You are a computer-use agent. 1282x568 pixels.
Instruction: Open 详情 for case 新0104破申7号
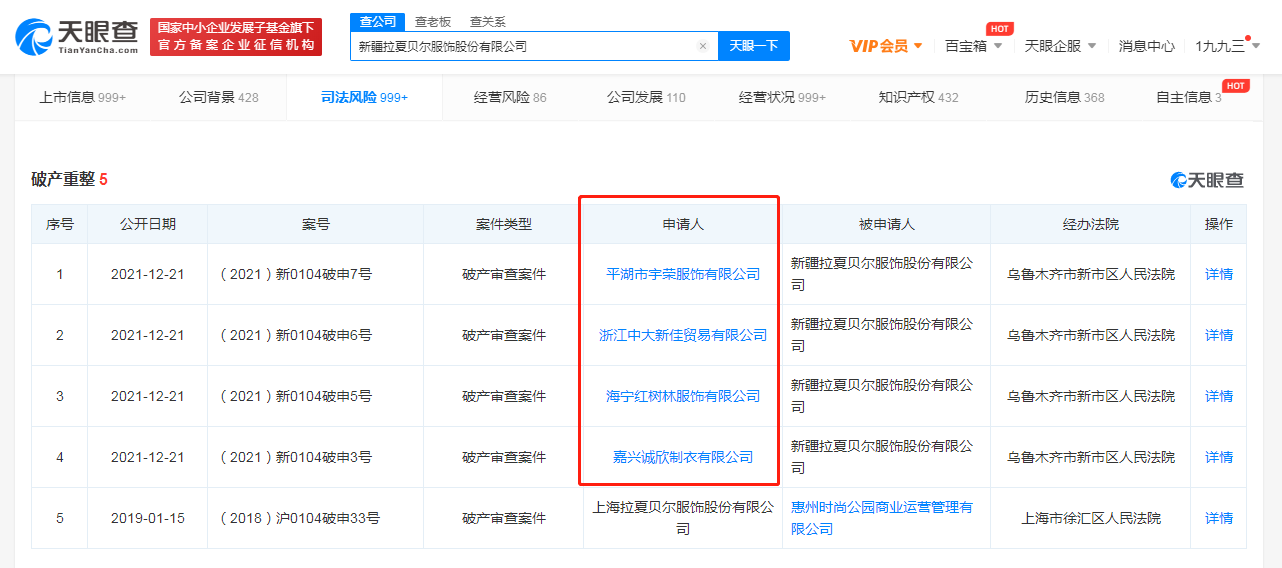[x=1219, y=274]
